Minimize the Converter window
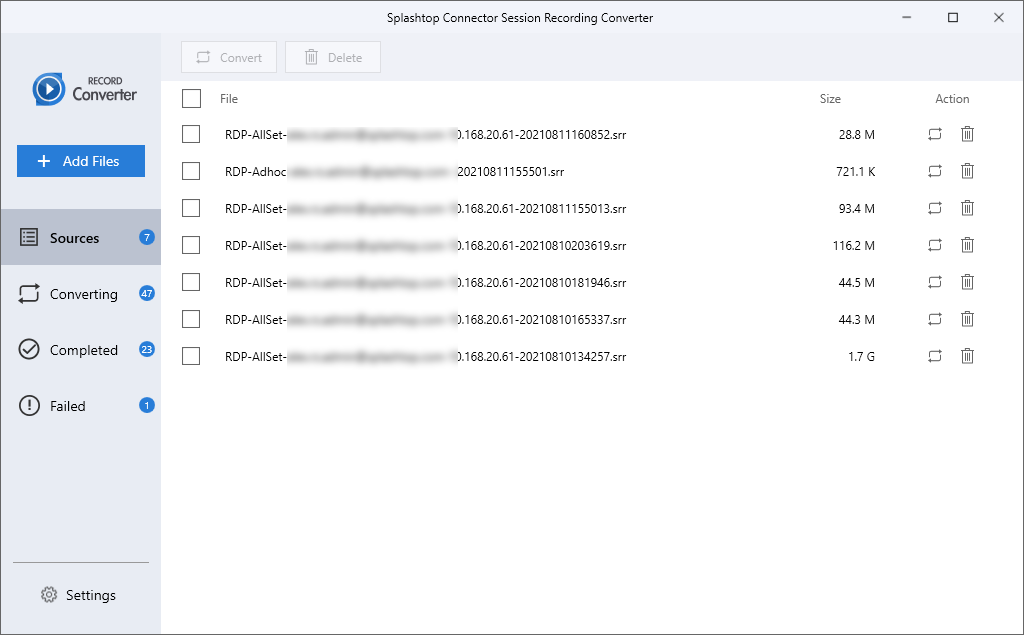The width and height of the screenshot is (1024, 635). click(x=906, y=17)
